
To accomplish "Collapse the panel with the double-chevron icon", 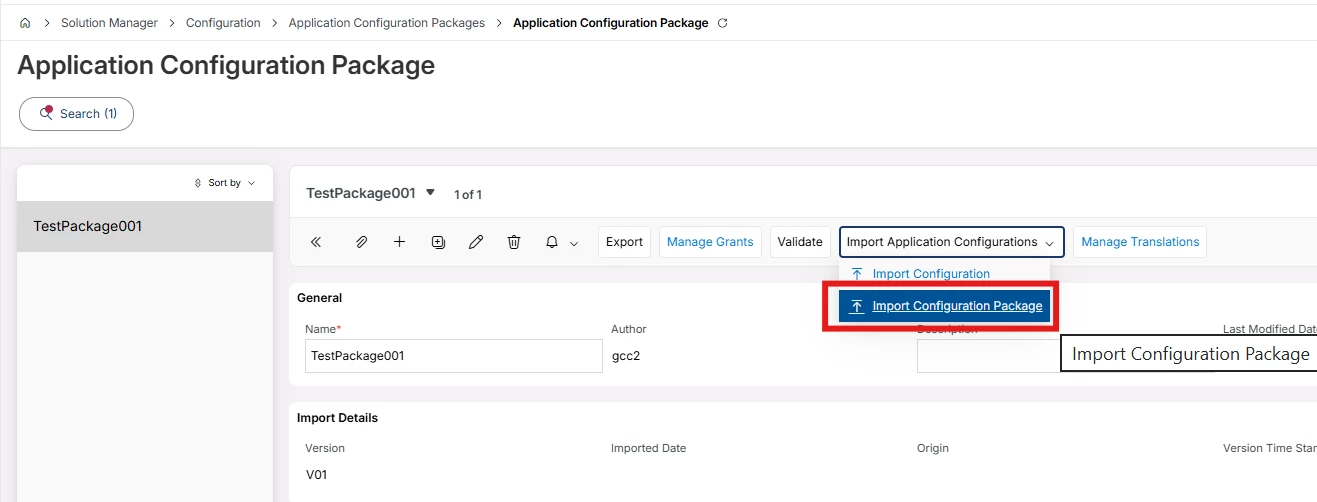I will 316,242.
